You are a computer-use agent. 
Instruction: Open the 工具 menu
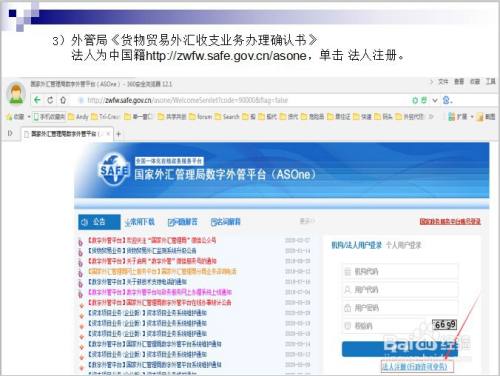(x=491, y=81)
